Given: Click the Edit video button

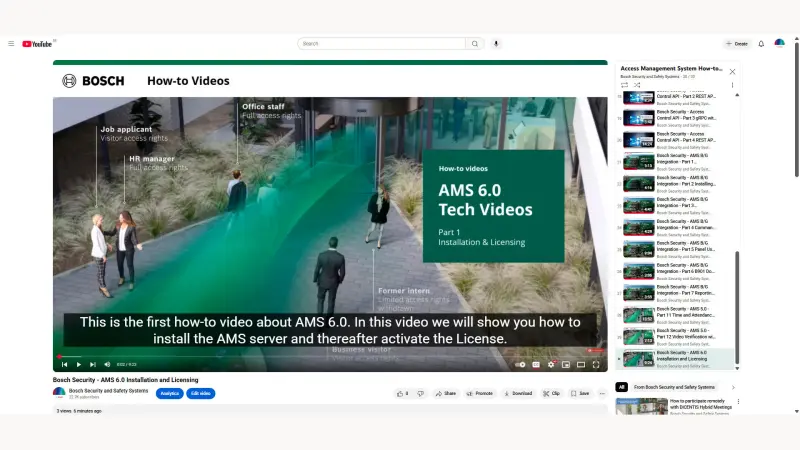Looking at the screenshot, I should [201, 393].
